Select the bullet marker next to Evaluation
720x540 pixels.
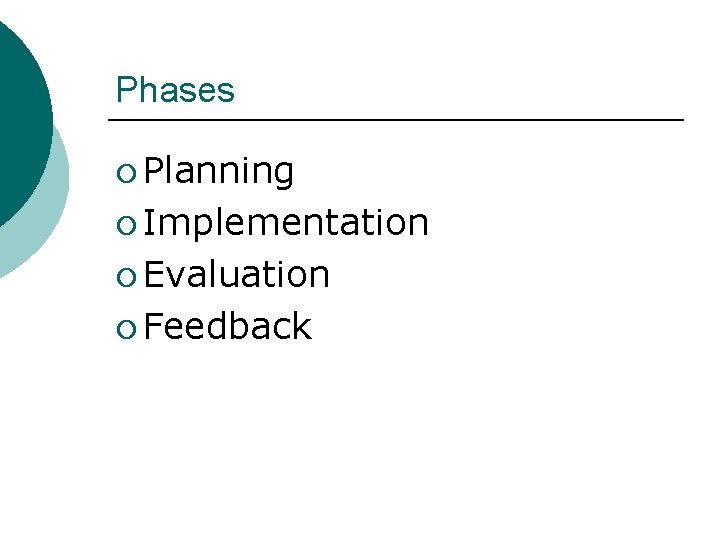coord(124,277)
